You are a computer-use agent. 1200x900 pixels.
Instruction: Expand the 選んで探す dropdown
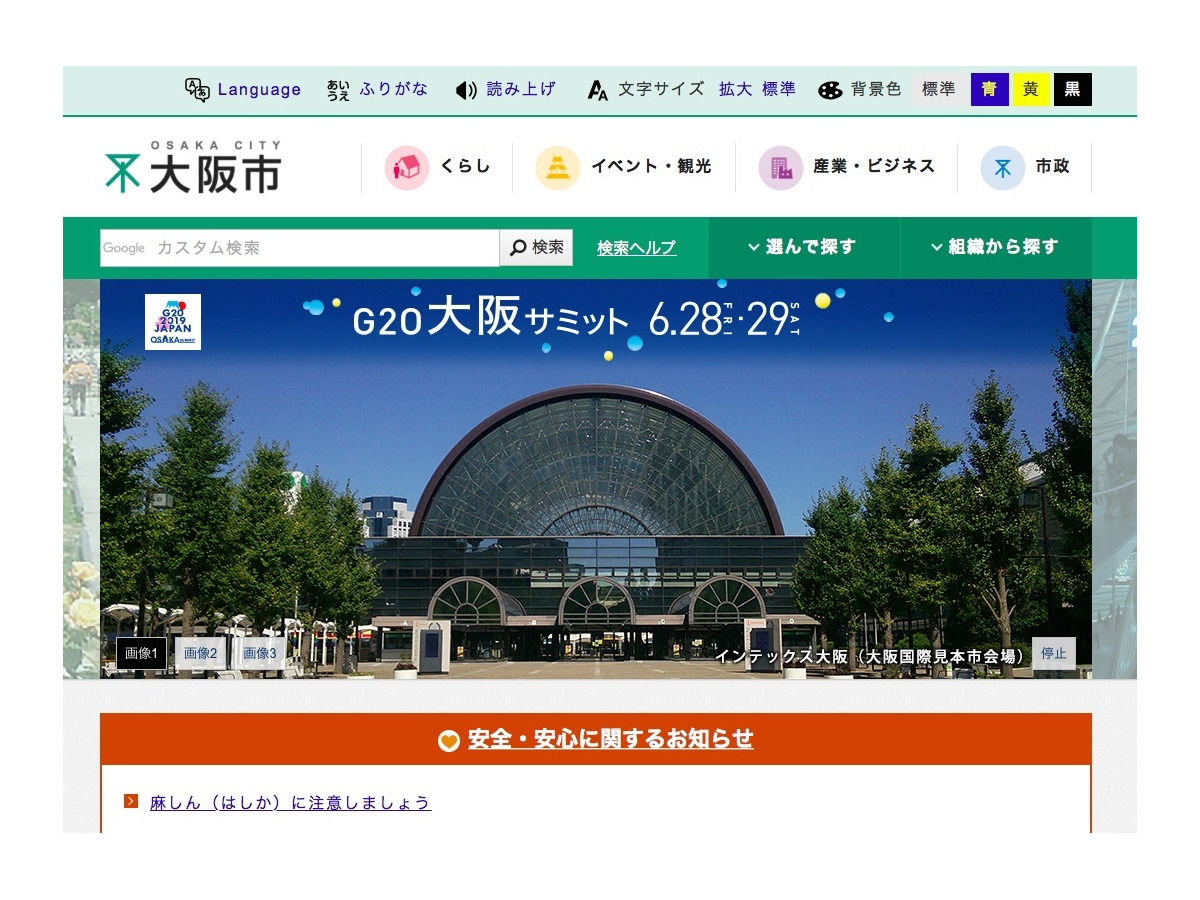804,248
